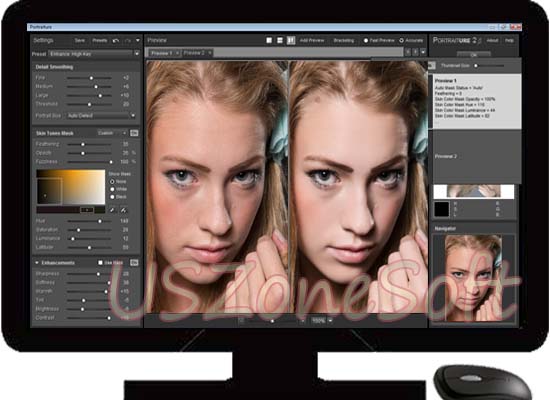The width and height of the screenshot is (550, 400).
Task: Click the undo arrow in Settings header
Action: coord(116,41)
